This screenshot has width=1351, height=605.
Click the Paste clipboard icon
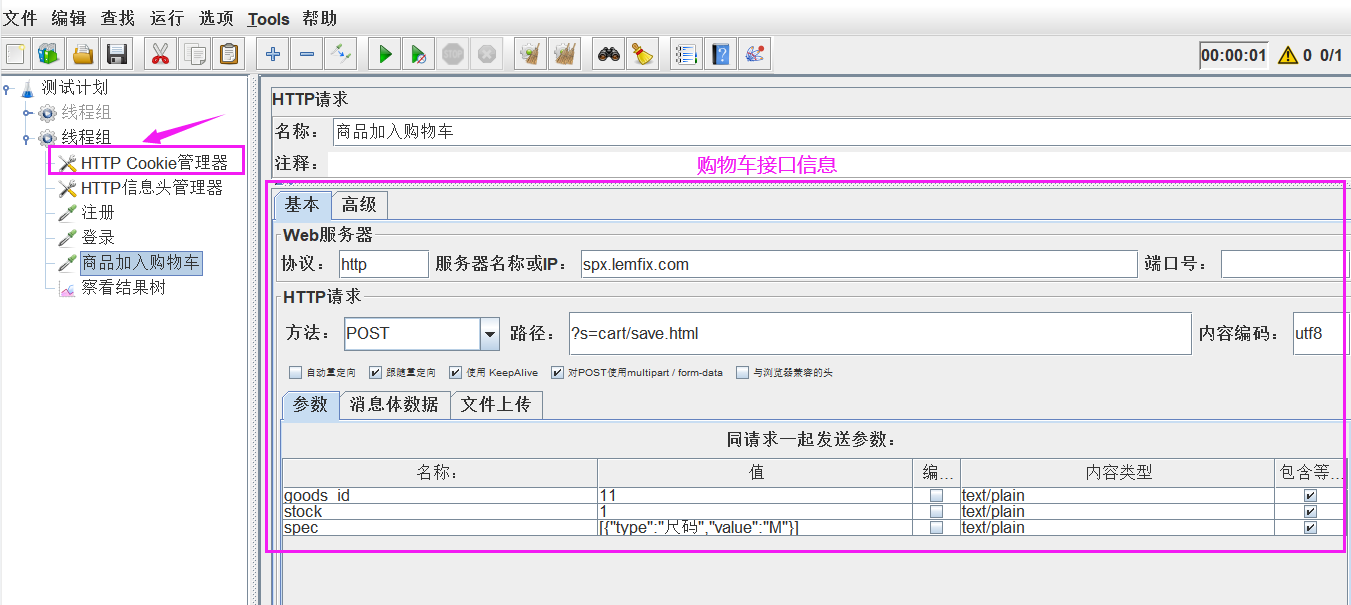click(229, 54)
